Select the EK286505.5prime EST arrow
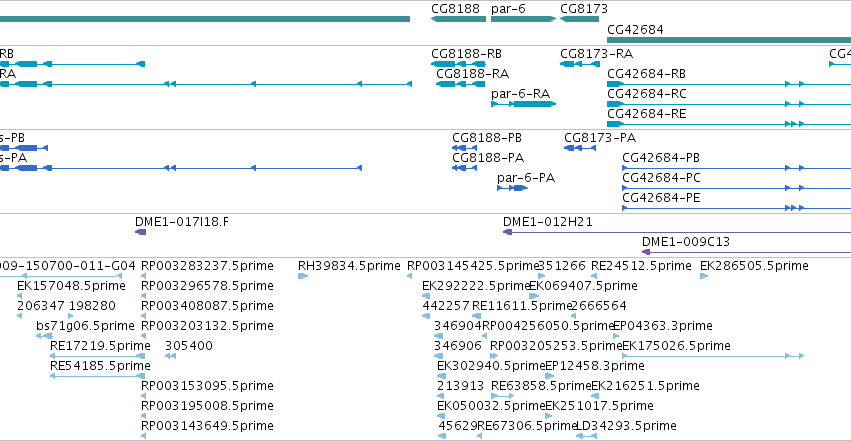This screenshot has width=851, height=441. tap(704, 276)
